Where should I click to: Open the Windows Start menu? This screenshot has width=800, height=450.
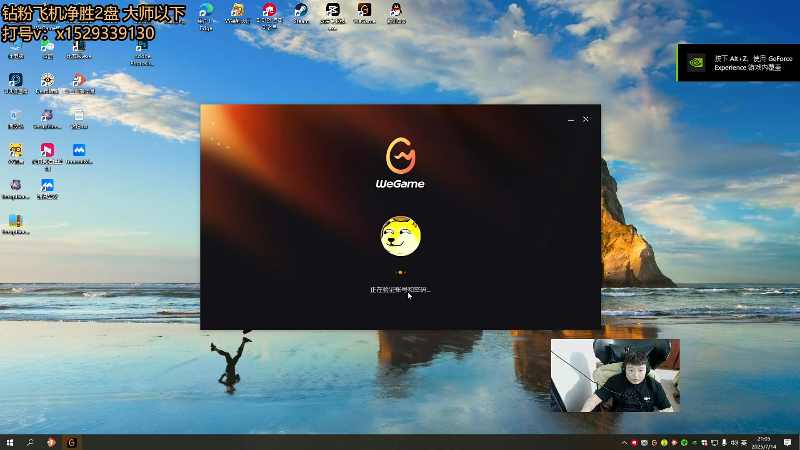pos(10,442)
